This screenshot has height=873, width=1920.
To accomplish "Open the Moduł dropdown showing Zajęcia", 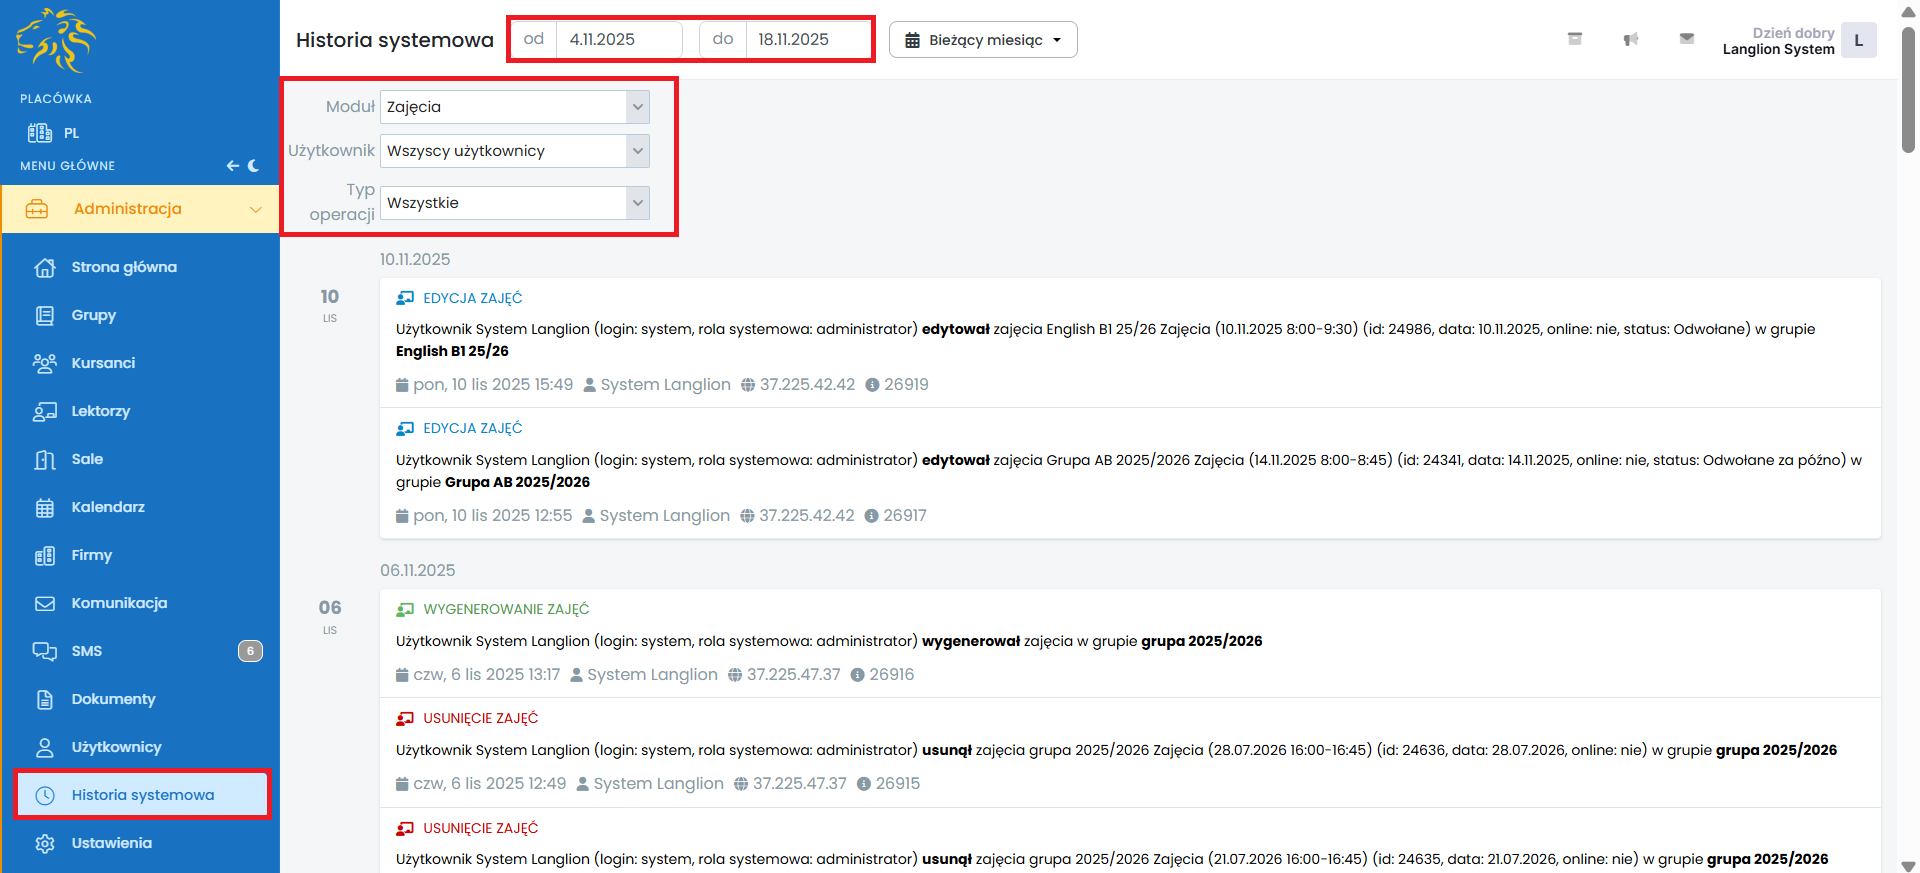I will 514,107.
